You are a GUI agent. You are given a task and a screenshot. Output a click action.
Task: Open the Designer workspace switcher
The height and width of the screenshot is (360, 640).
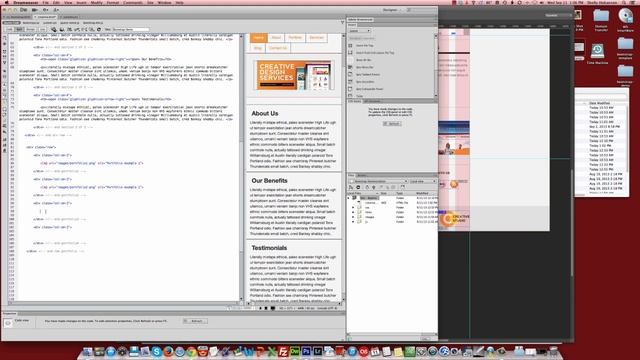pyautogui.click(x=392, y=10)
